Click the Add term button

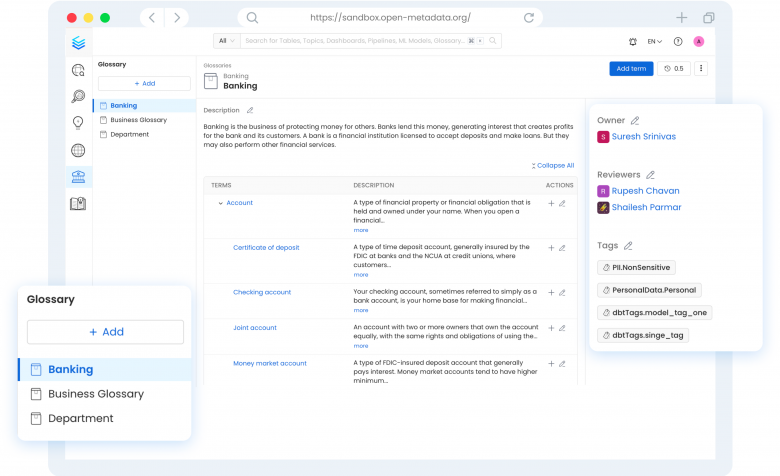[631, 69]
